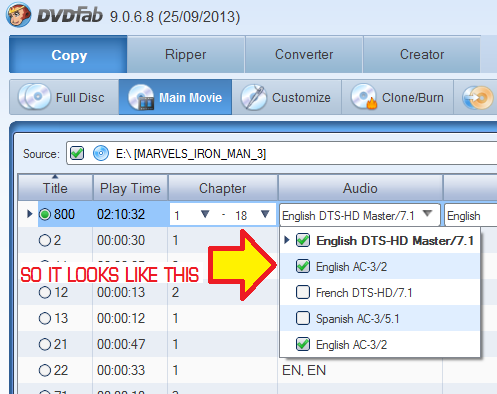Choose Customize copy mode
Image resolution: width=497 pixels, height=394 pixels.
pyautogui.click(x=287, y=97)
